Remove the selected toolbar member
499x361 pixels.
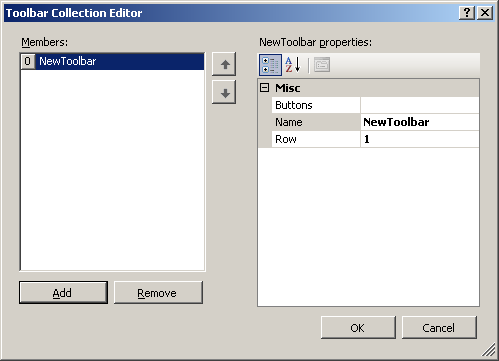tap(158, 293)
